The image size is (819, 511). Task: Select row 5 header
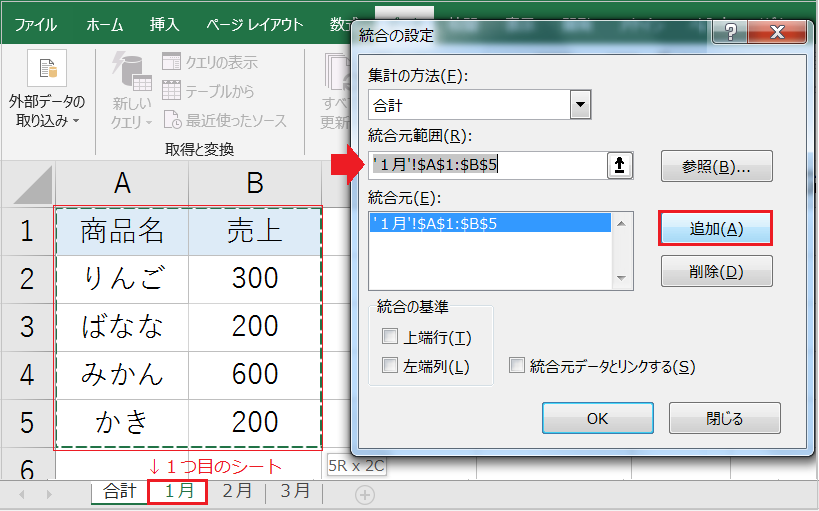tap(27, 423)
